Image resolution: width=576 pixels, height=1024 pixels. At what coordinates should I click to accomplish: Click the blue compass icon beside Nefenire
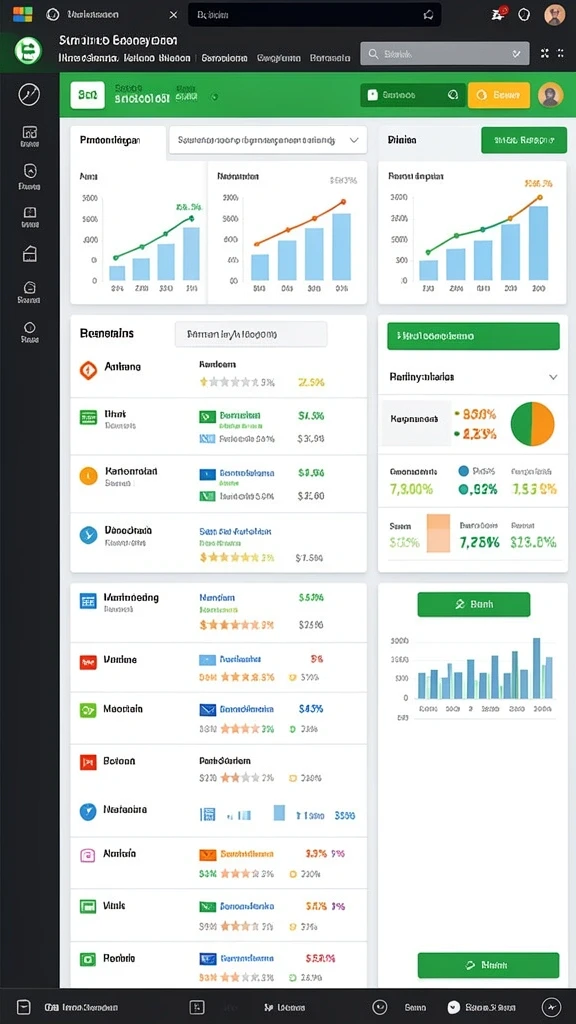tap(88, 812)
